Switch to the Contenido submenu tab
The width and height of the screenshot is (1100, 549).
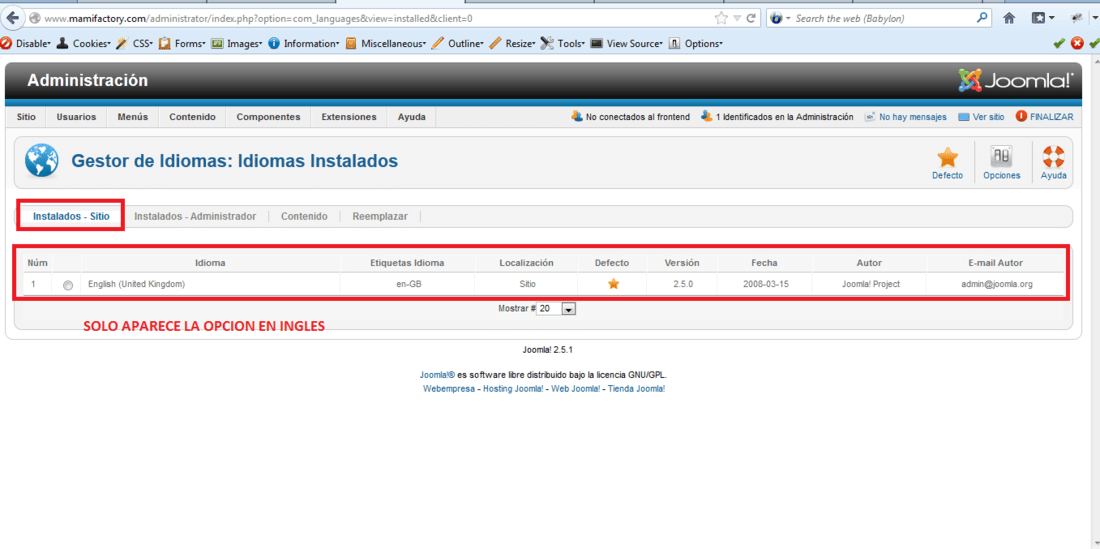304,217
